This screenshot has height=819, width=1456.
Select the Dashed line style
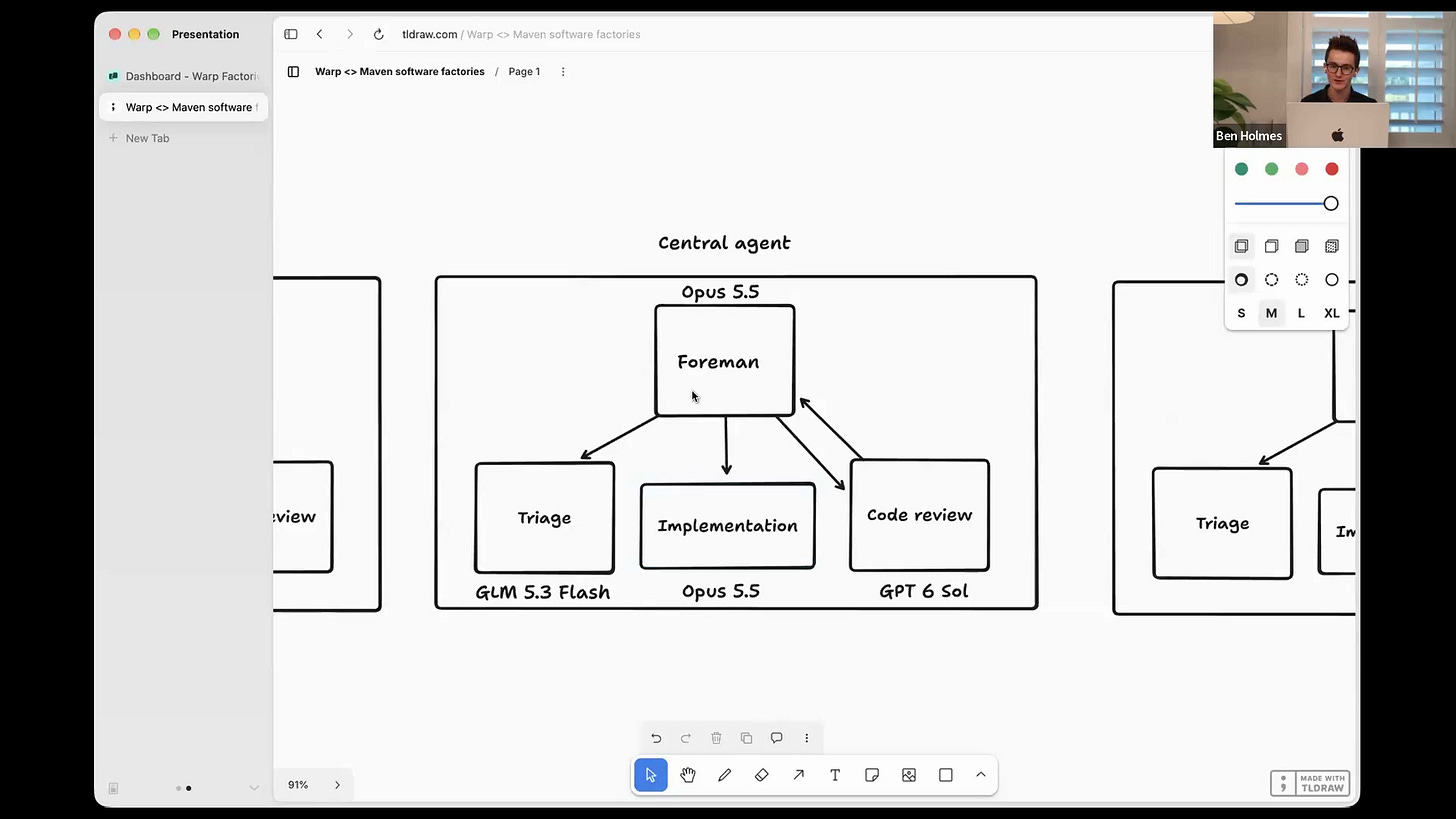point(1271,280)
